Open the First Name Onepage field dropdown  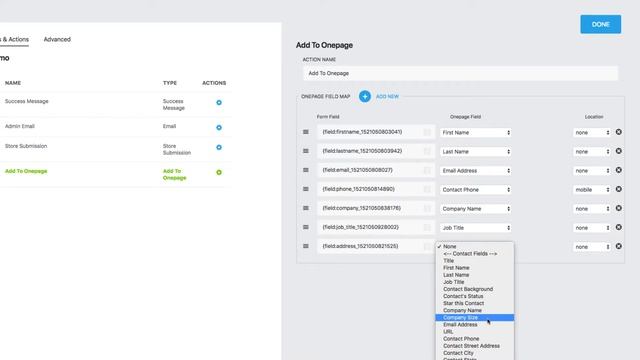[x=476, y=133]
